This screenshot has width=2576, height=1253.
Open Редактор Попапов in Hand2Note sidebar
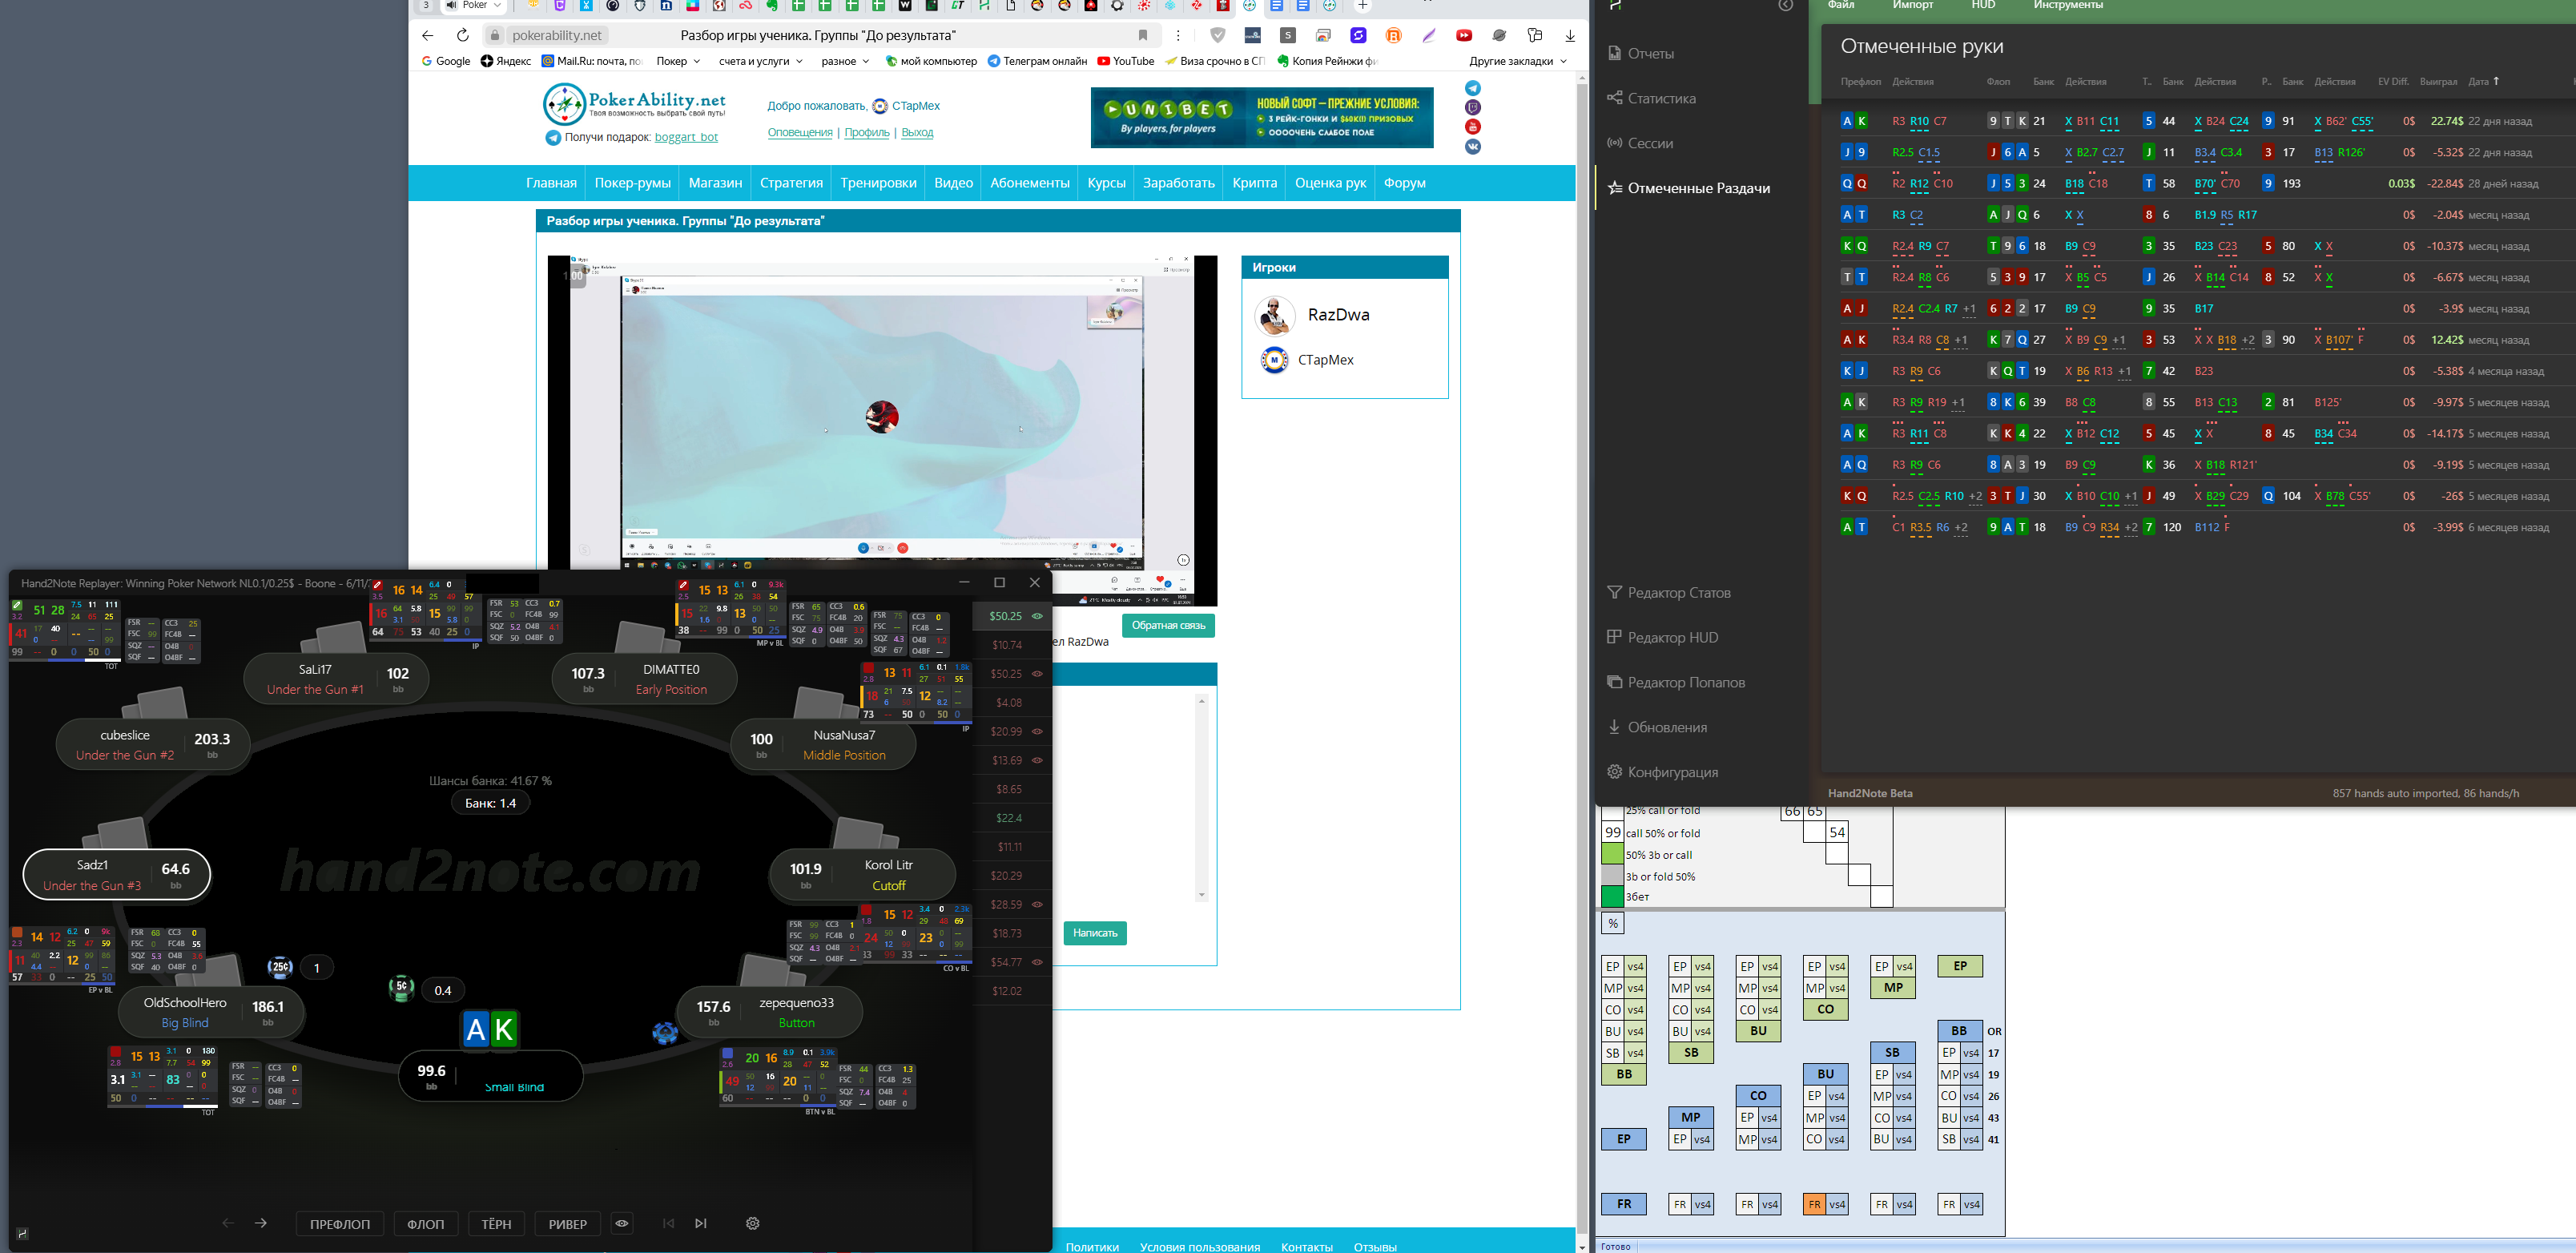click(x=1675, y=682)
